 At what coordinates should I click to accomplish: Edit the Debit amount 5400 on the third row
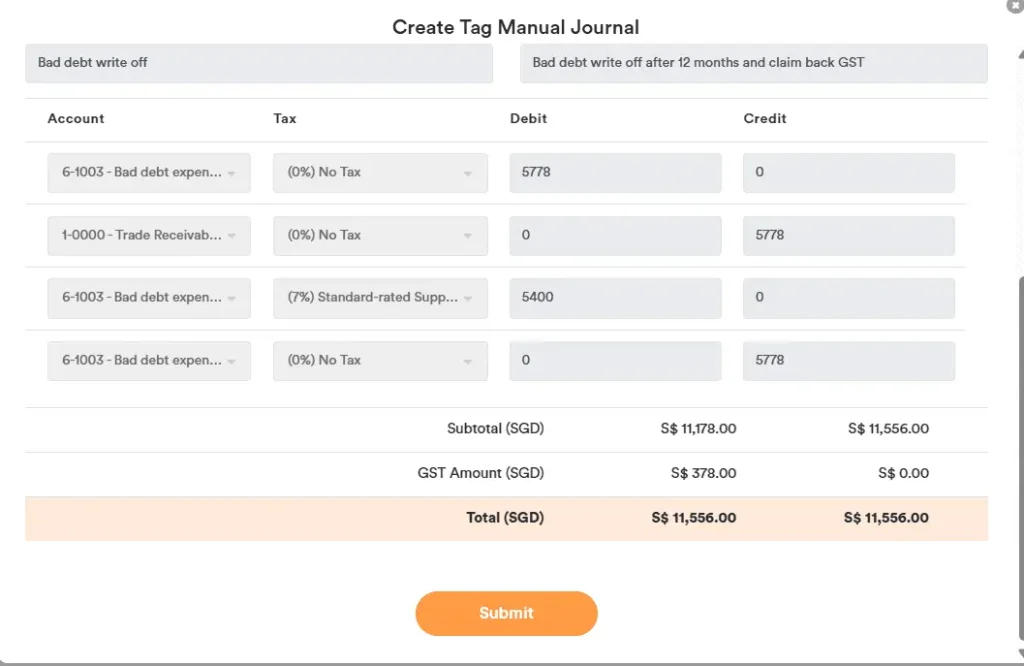[615, 297]
